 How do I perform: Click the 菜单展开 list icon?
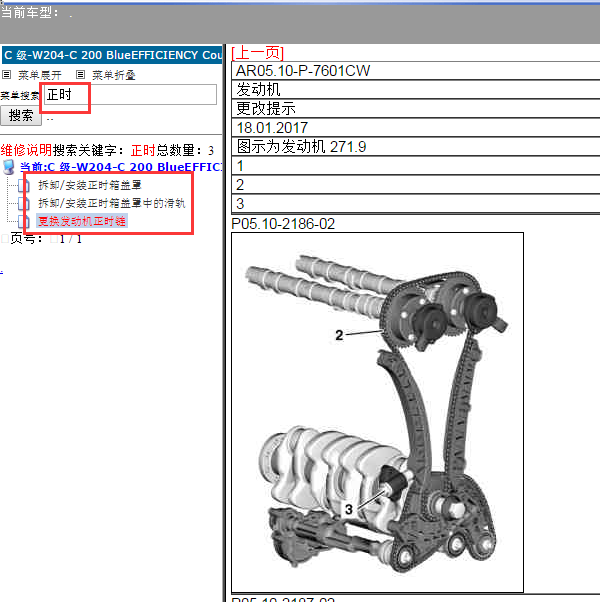tap(7, 74)
